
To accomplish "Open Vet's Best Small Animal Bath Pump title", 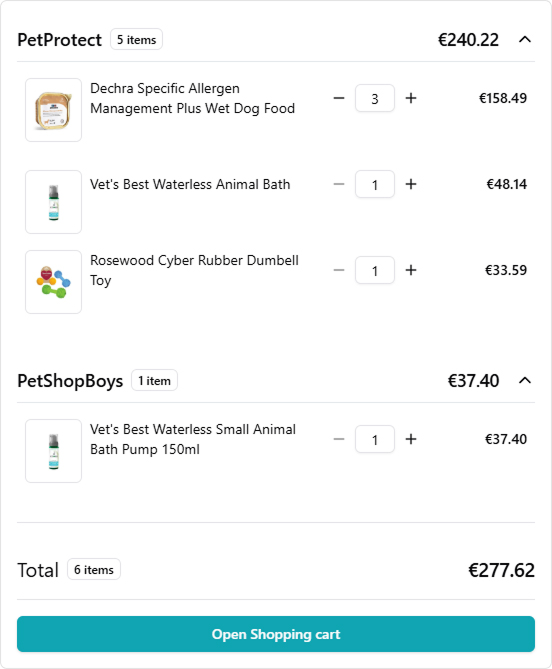I will point(193,439).
